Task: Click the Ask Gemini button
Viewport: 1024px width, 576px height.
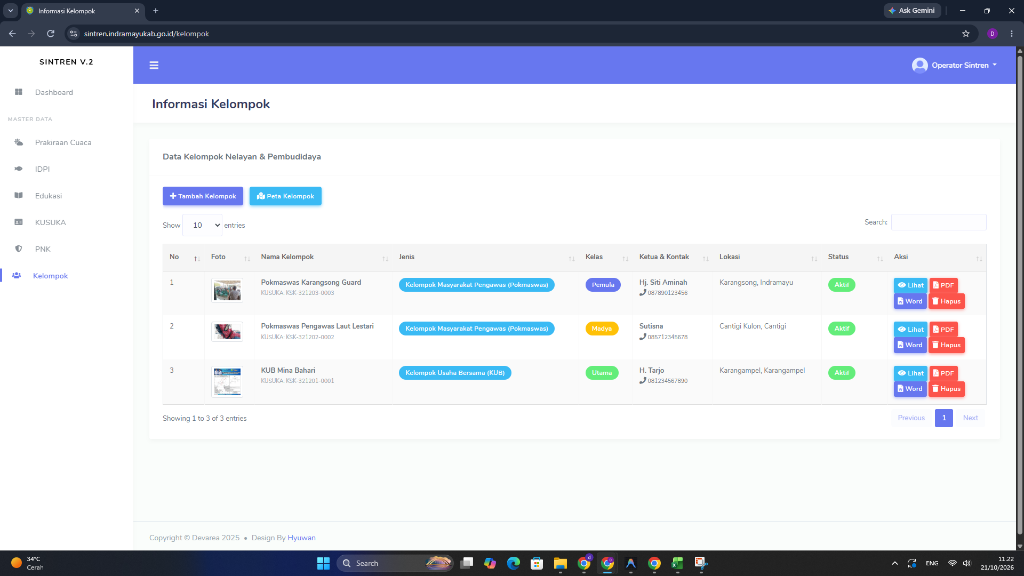Action: pyautogui.click(x=912, y=10)
